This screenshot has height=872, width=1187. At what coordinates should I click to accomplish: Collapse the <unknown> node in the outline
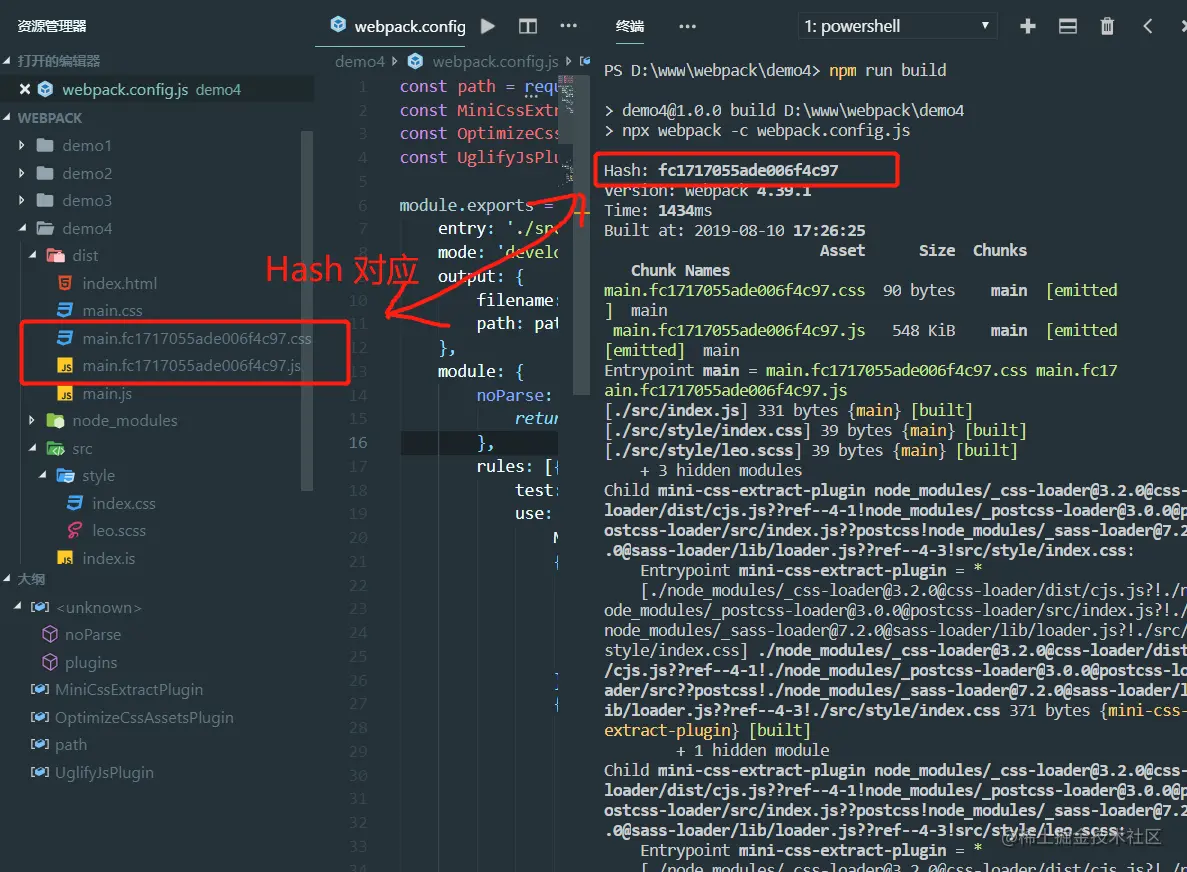(17, 607)
